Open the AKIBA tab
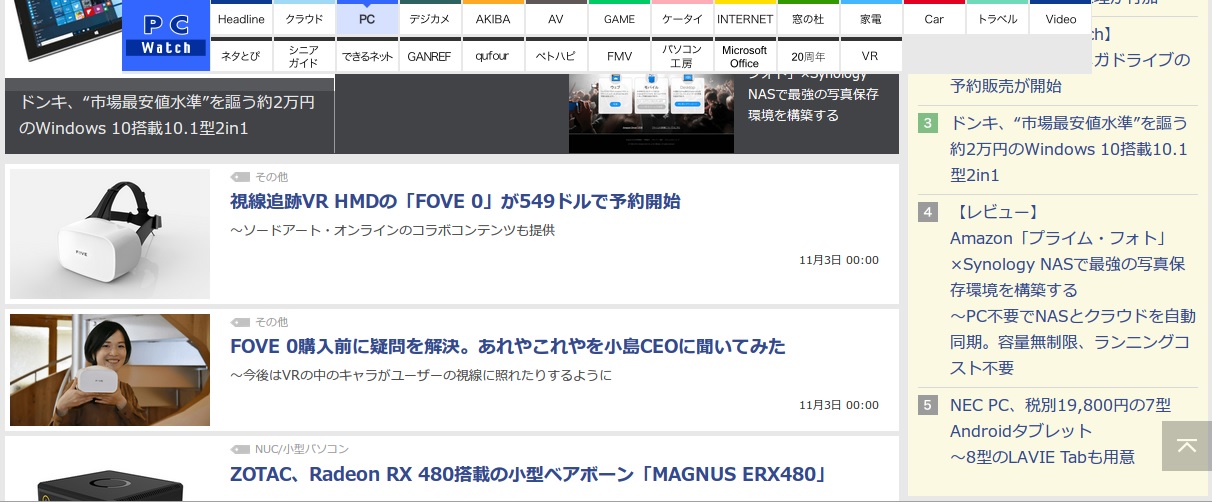The height and width of the screenshot is (502, 1212). click(493, 19)
